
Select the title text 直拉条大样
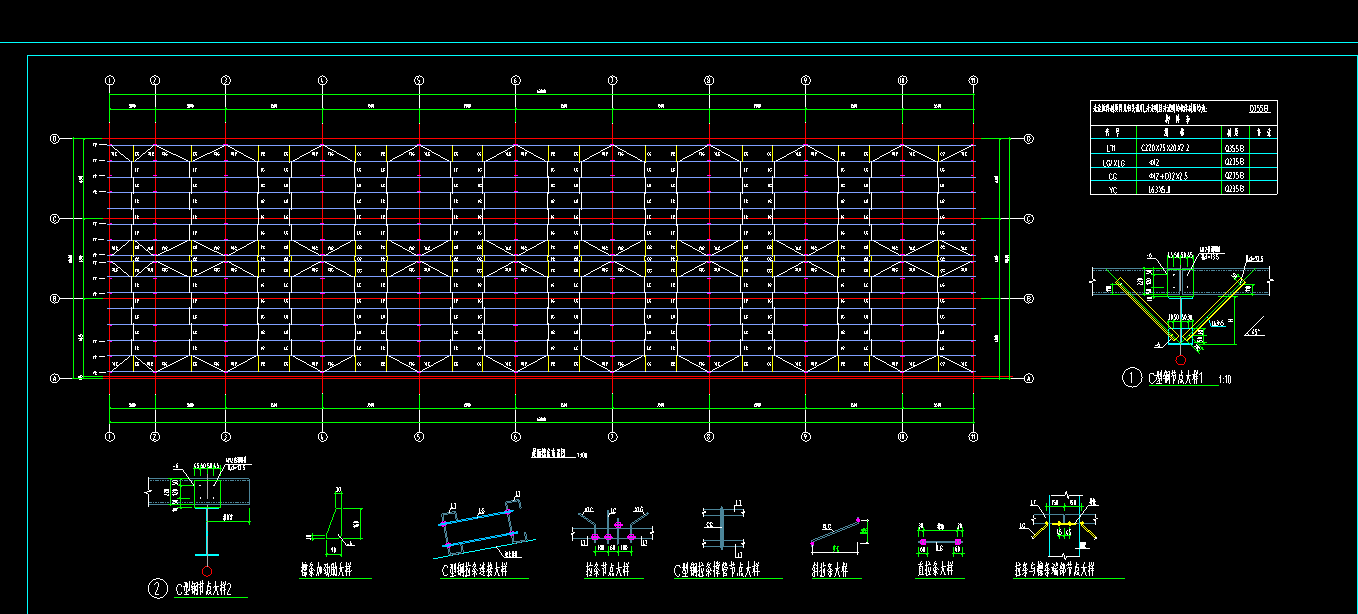click(x=935, y=570)
